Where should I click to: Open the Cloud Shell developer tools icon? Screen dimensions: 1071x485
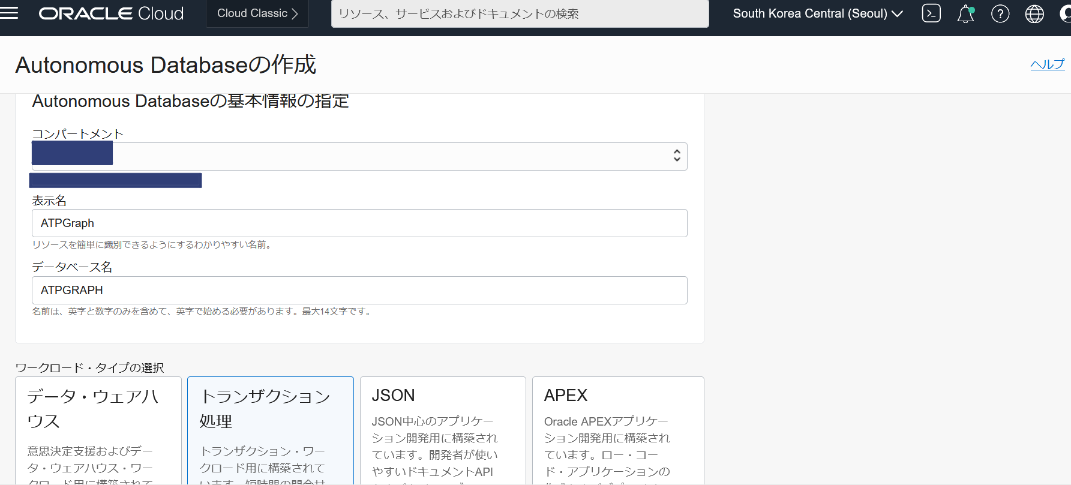click(x=931, y=14)
